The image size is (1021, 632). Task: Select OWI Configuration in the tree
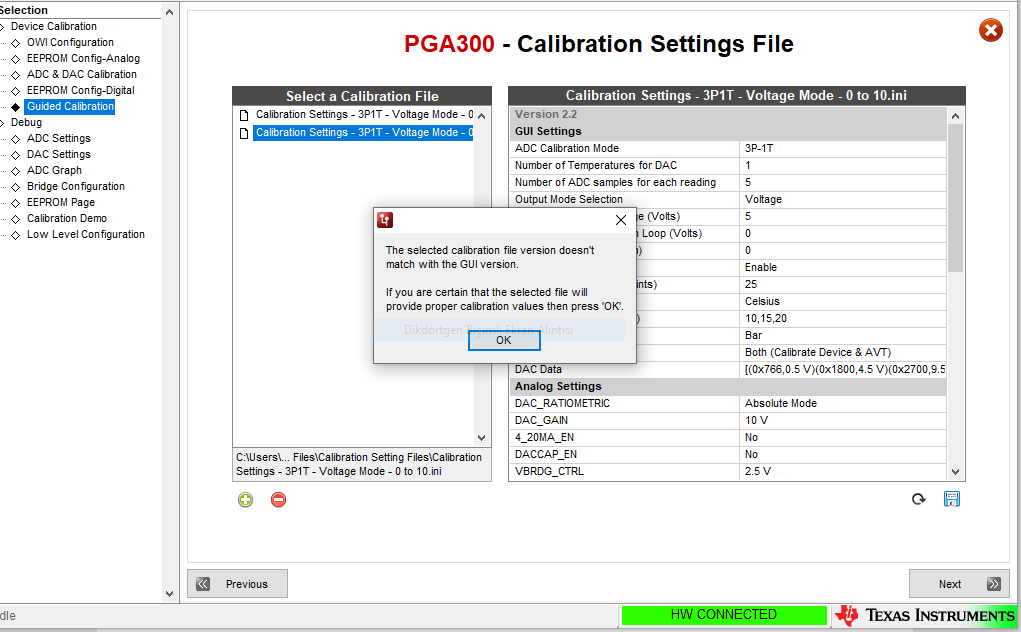pyautogui.click(x=70, y=42)
